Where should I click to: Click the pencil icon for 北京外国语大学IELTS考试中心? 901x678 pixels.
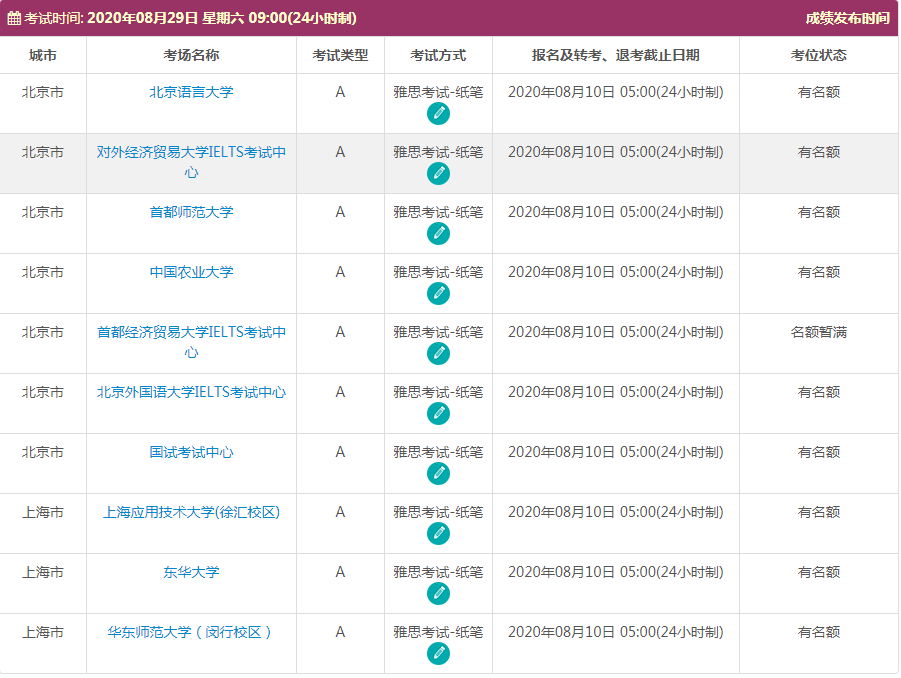coord(437,414)
